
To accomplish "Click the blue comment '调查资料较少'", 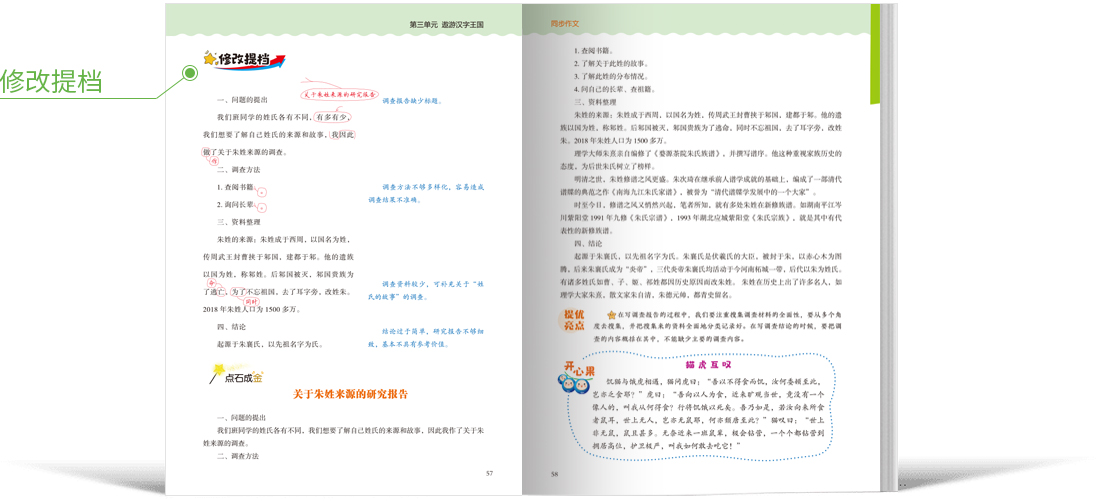I will click(426, 290).
